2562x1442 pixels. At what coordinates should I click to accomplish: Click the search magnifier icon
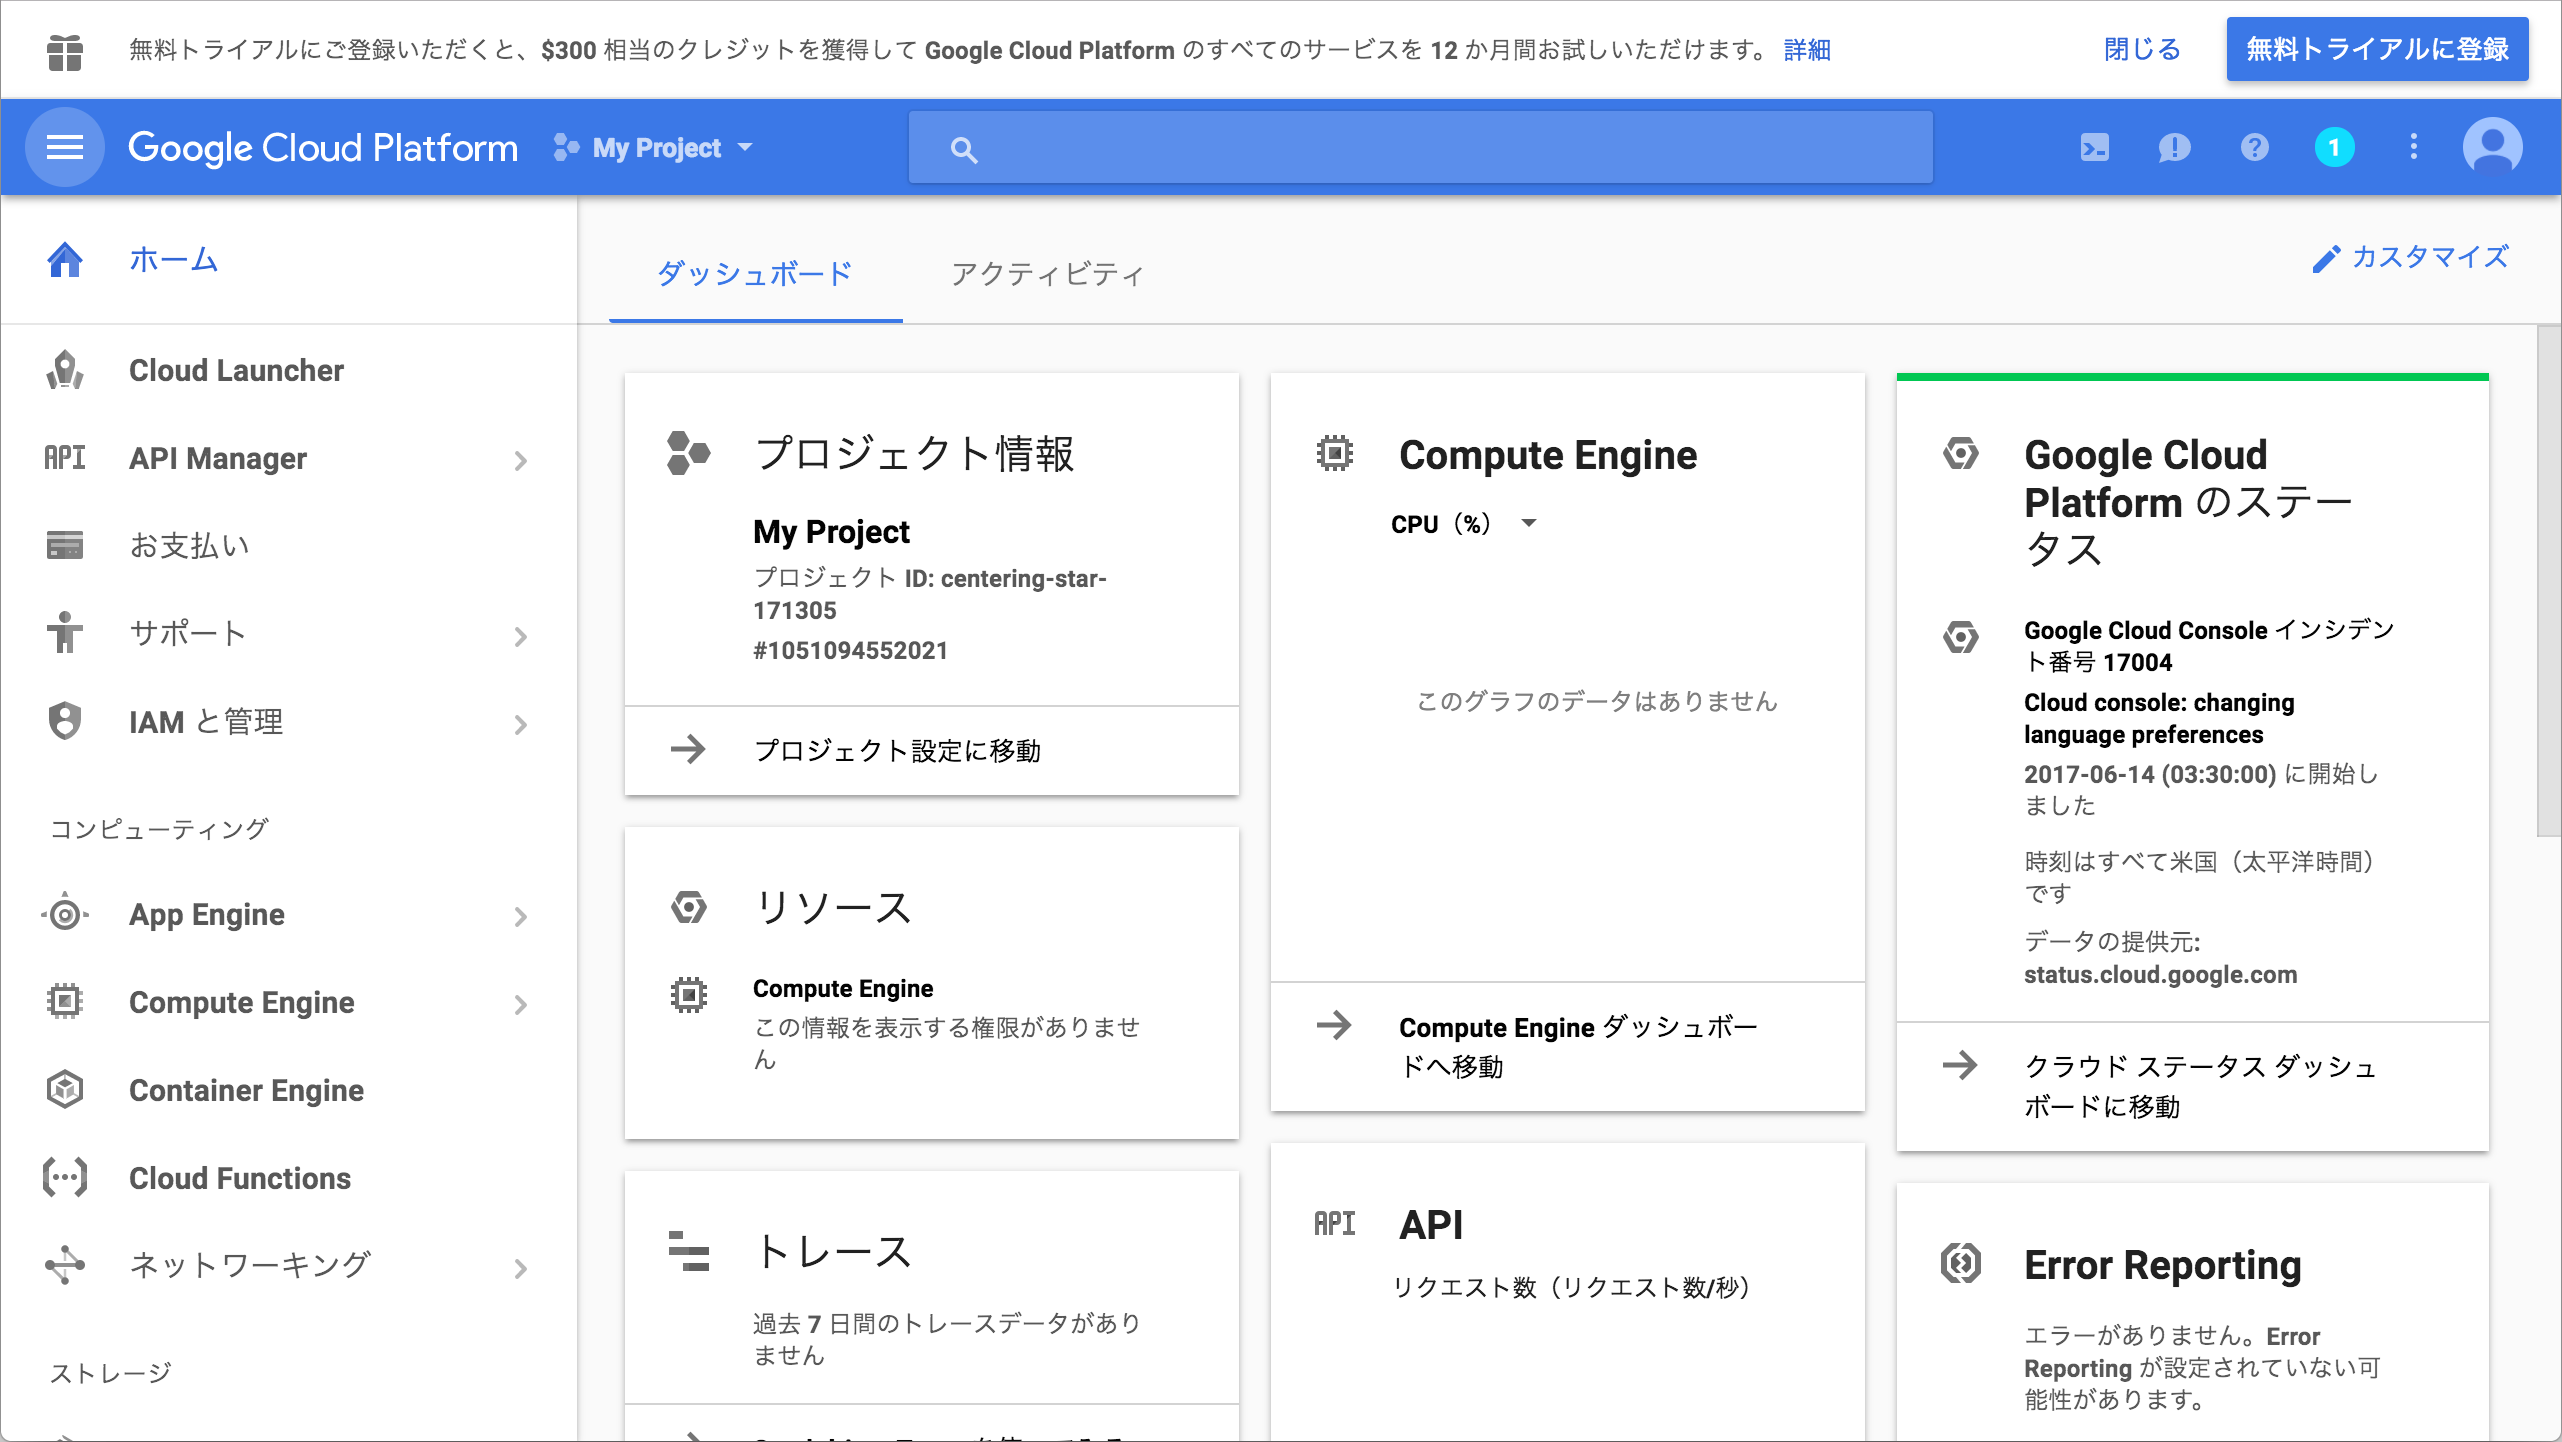pos(964,150)
